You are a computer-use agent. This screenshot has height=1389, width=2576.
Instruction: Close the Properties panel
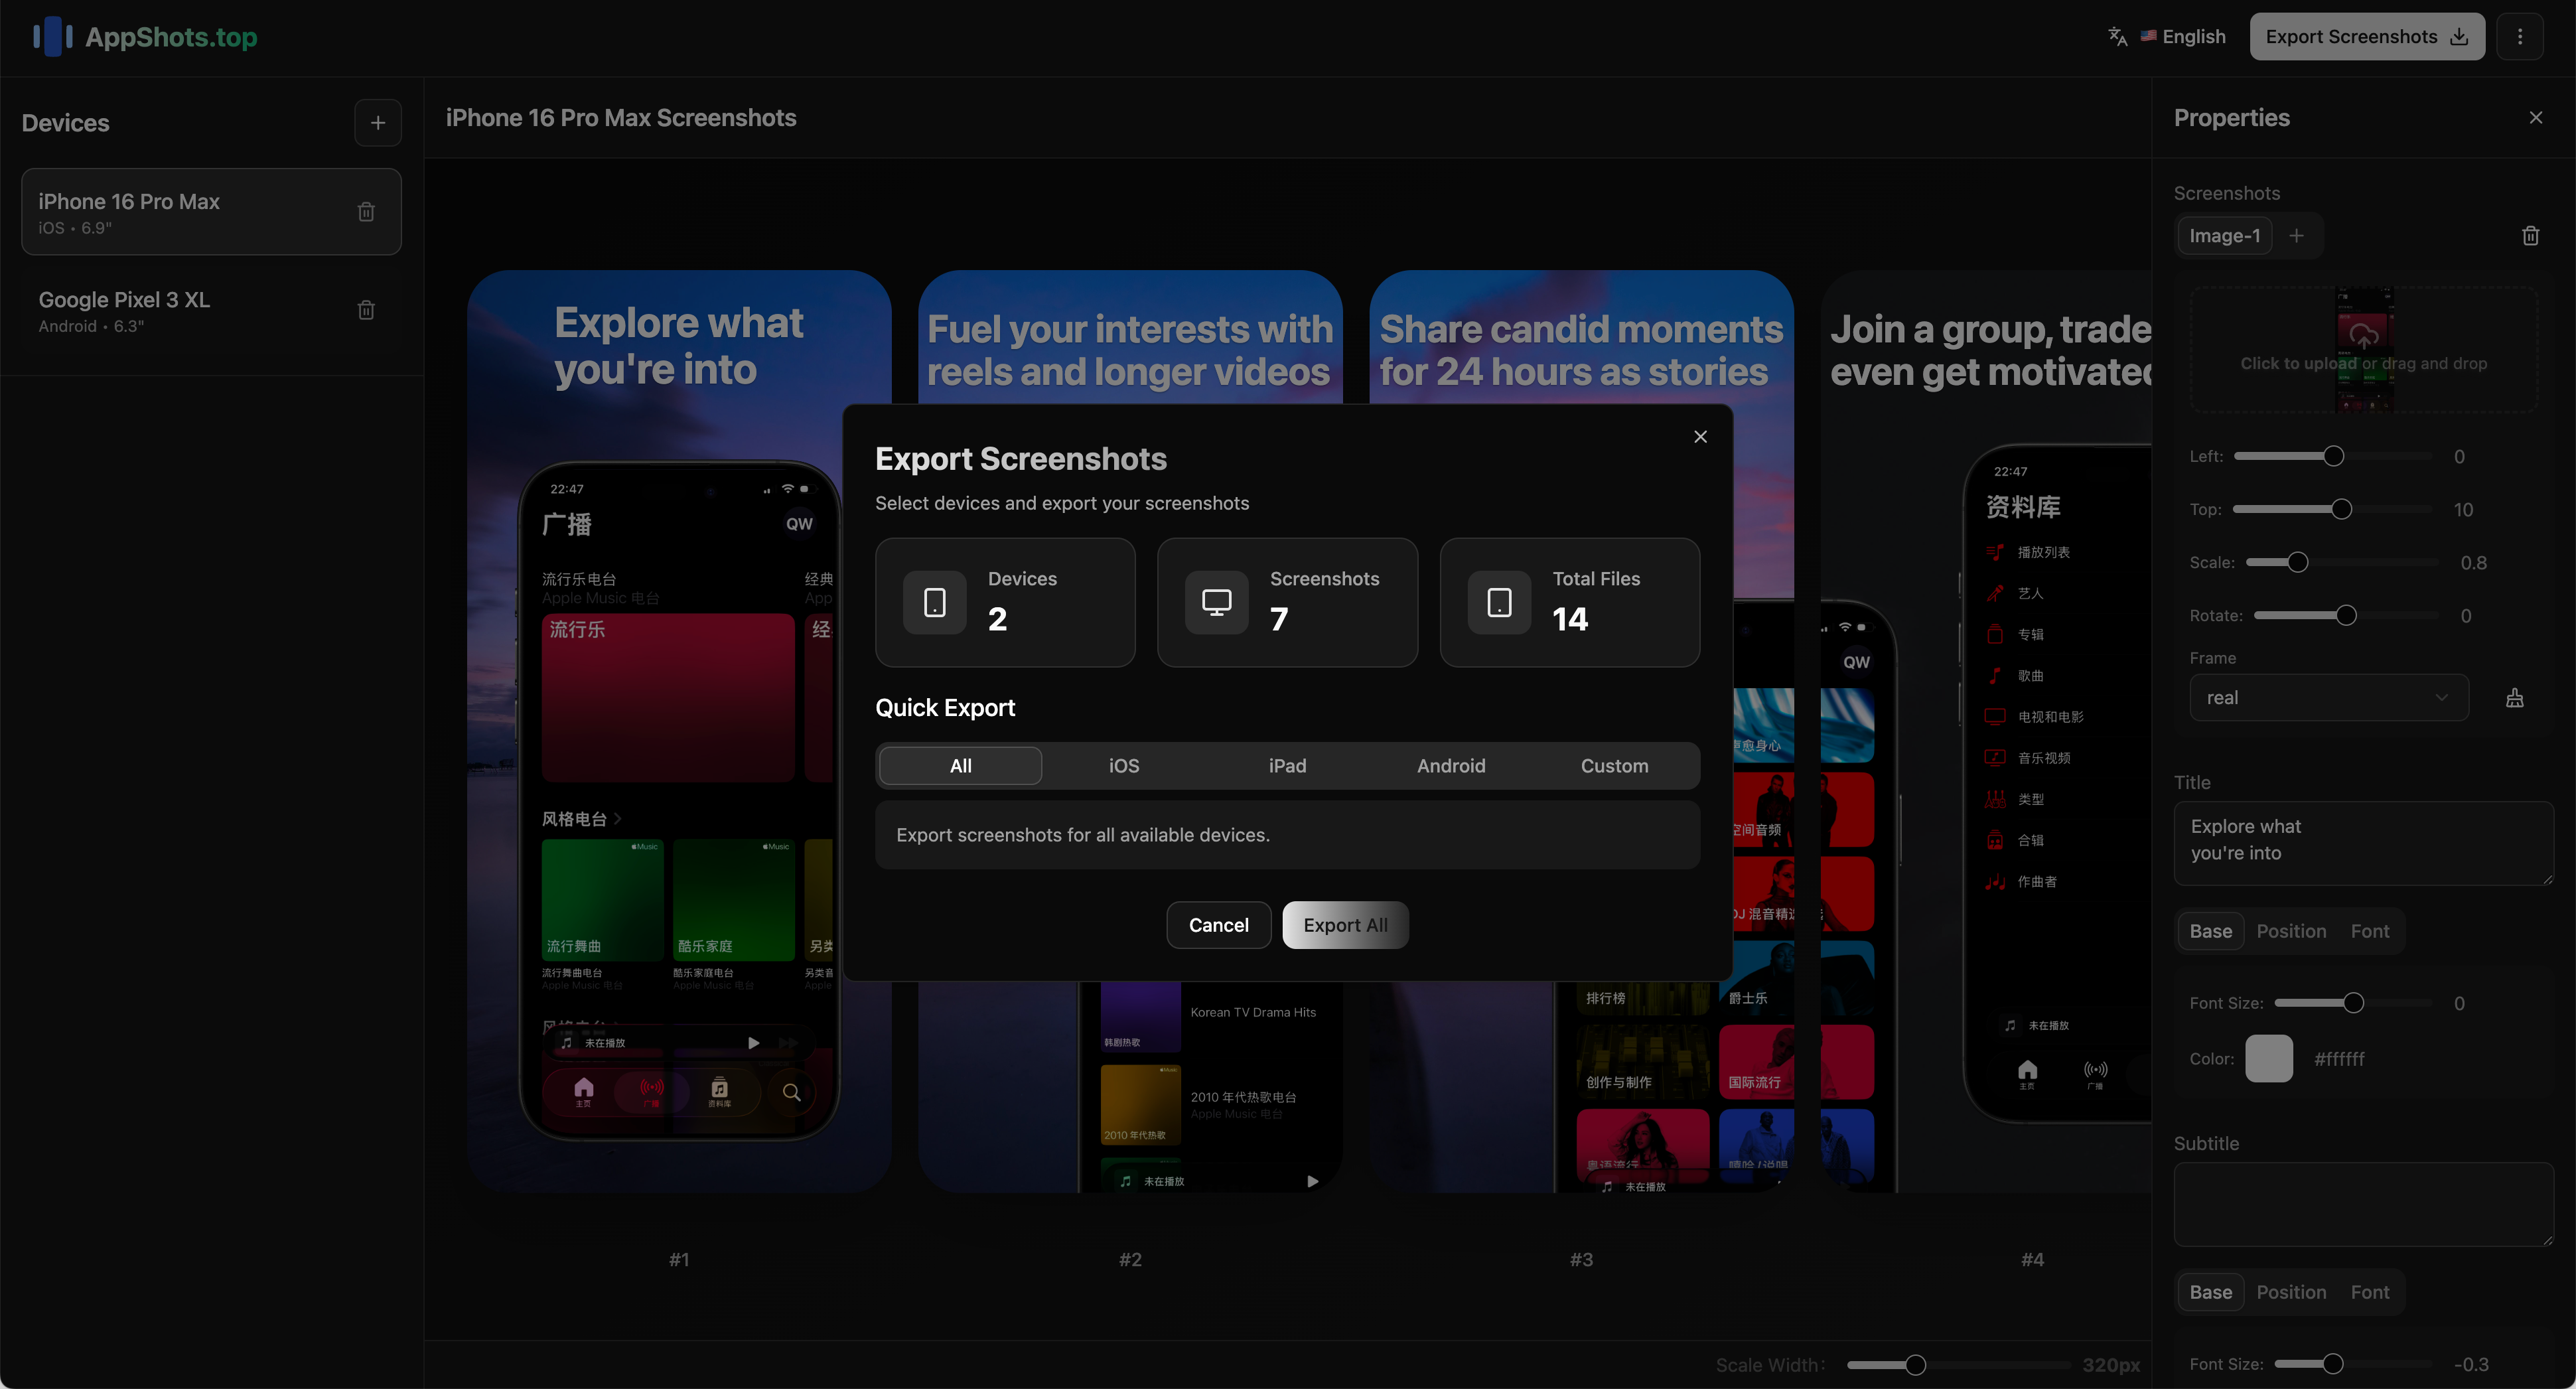[x=2535, y=118]
